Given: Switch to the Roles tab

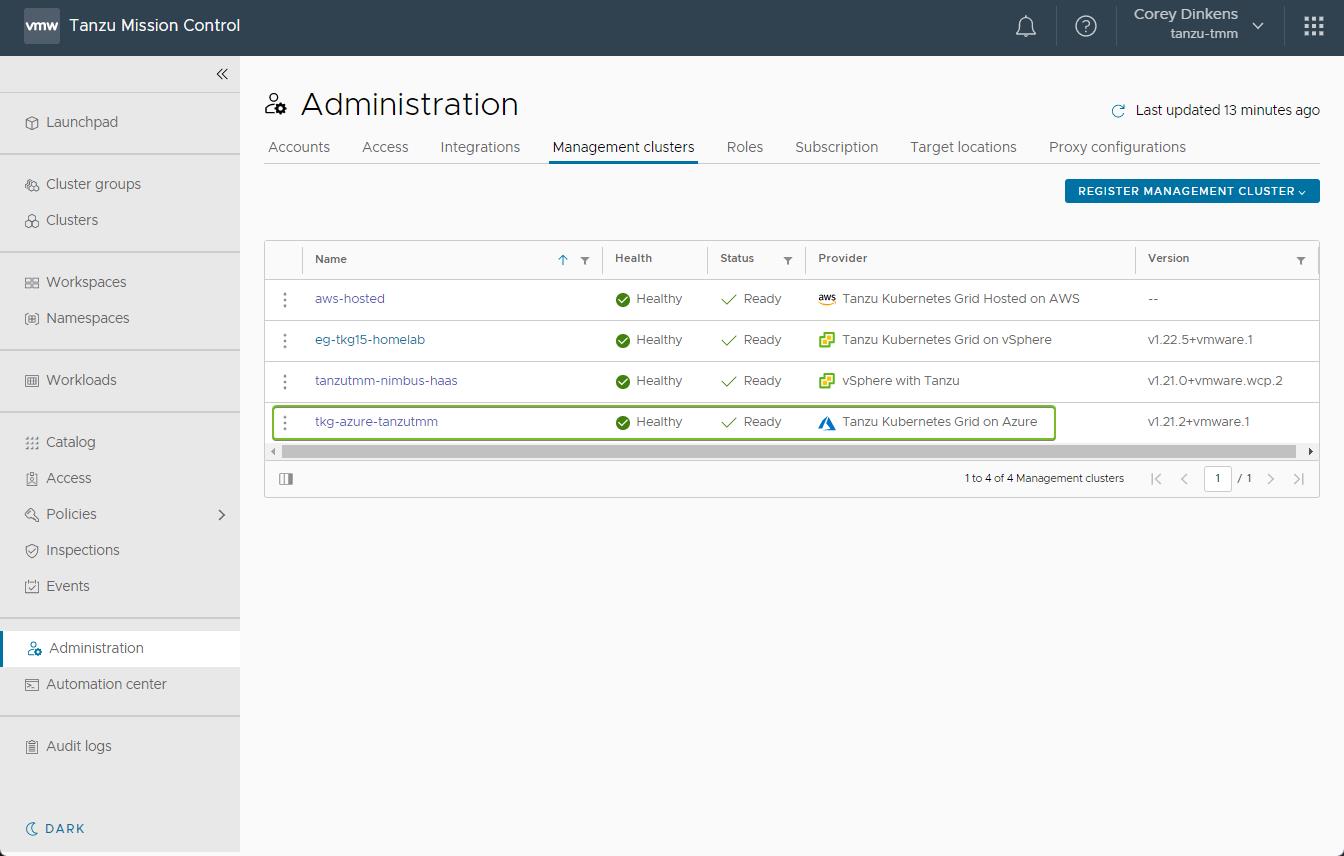Looking at the screenshot, I should point(745,147).
